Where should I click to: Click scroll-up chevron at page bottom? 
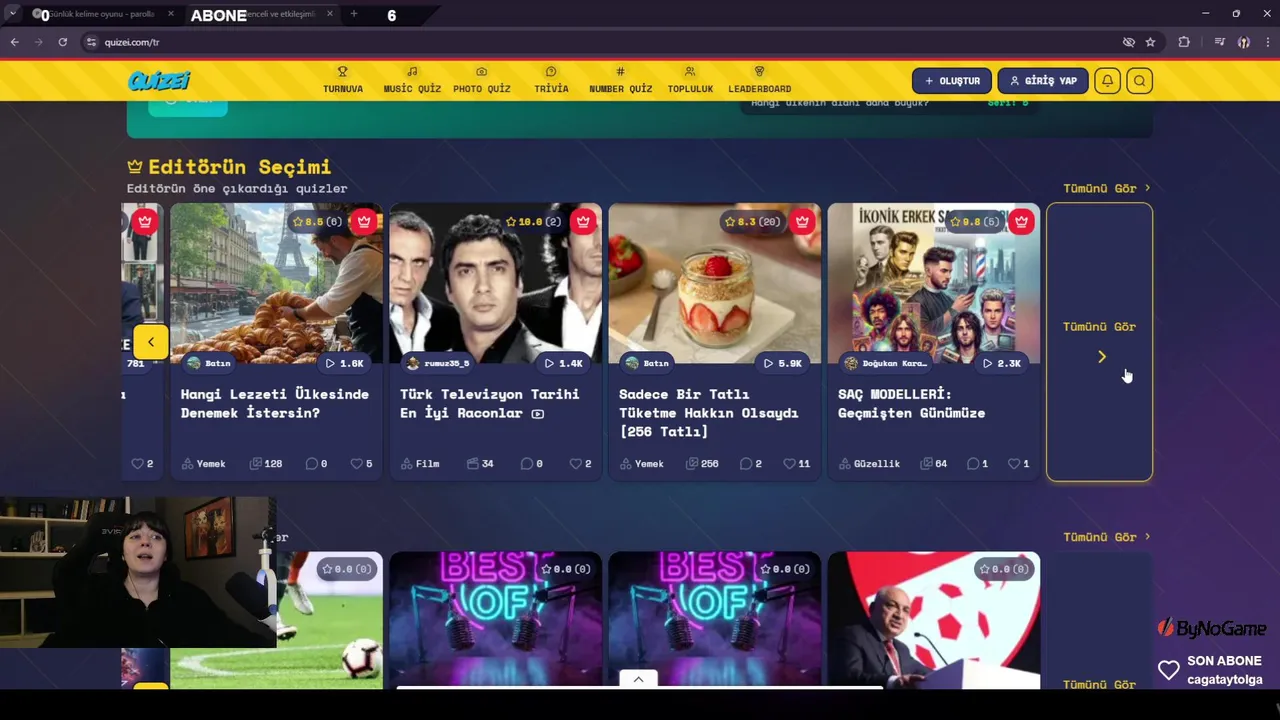638,679
